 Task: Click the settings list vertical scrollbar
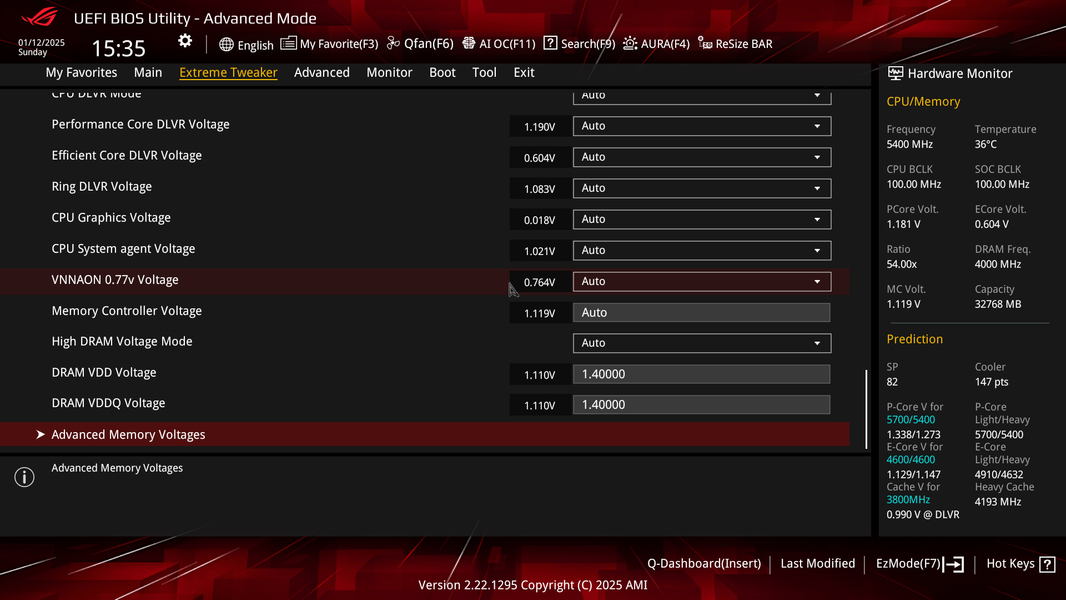(866, 409)
